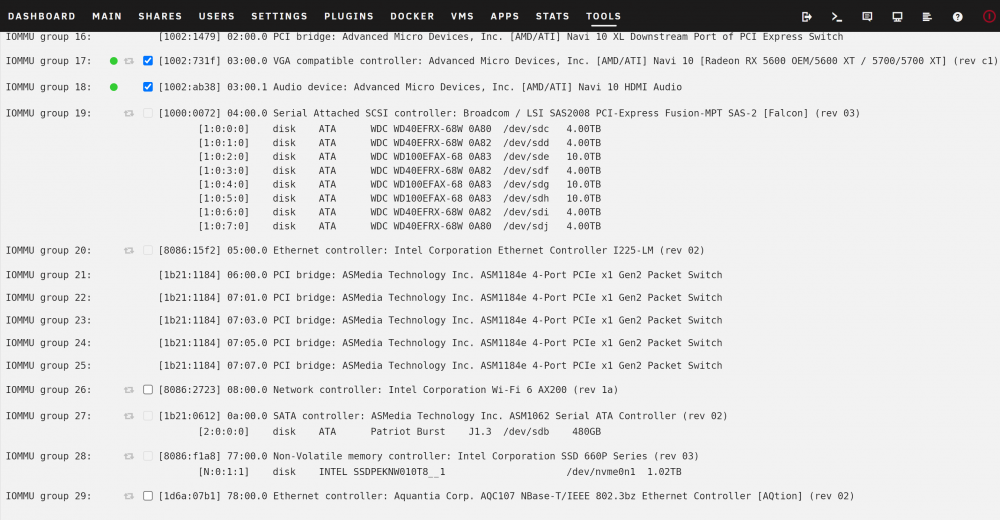
Task: Click the /dev/sdc disk row
Action: 400,129
